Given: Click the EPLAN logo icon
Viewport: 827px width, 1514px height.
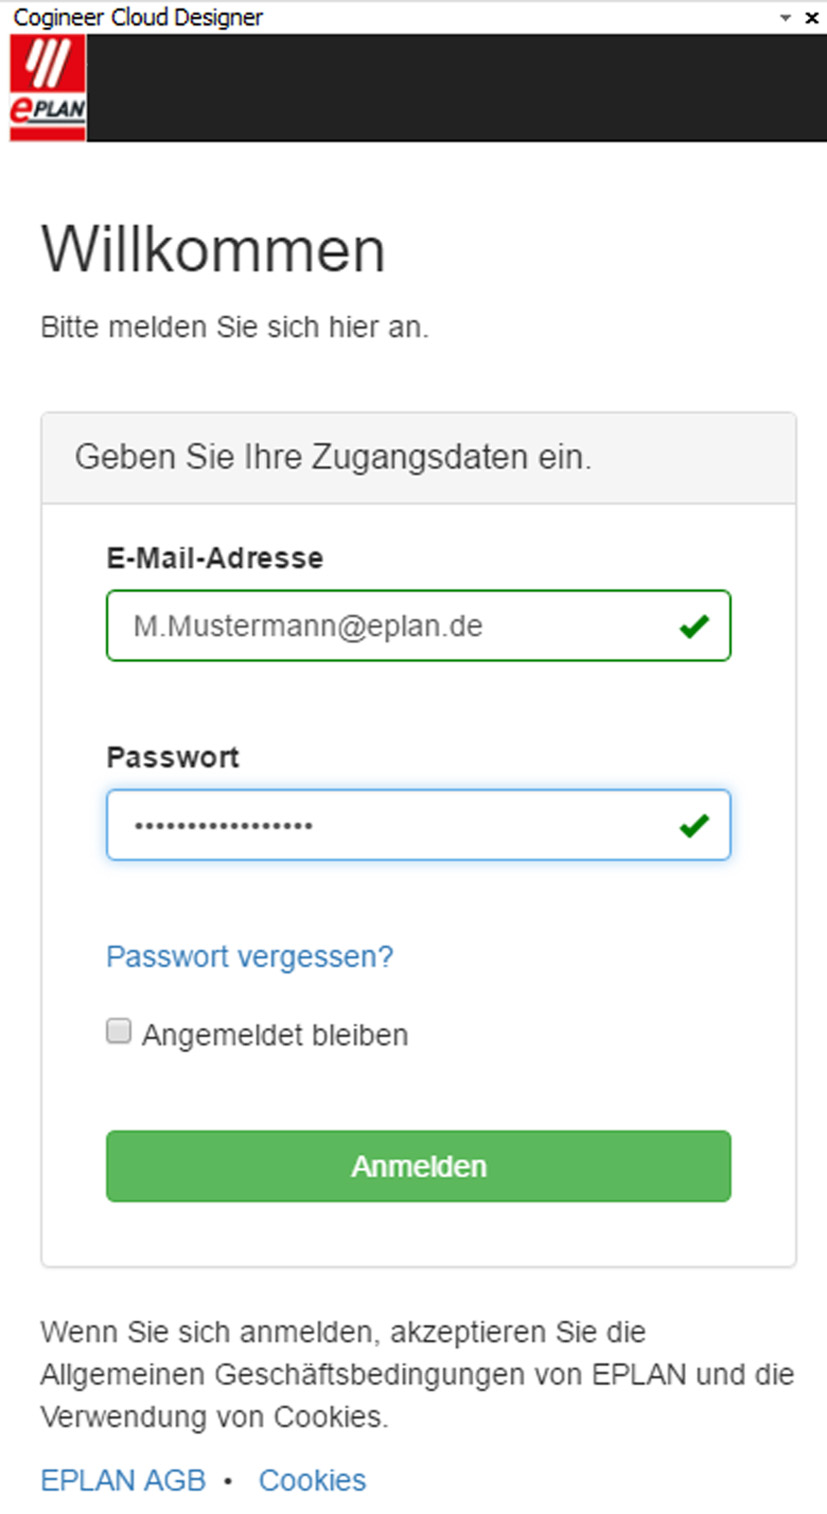Looking at the screenshot, I should point(48,88).
